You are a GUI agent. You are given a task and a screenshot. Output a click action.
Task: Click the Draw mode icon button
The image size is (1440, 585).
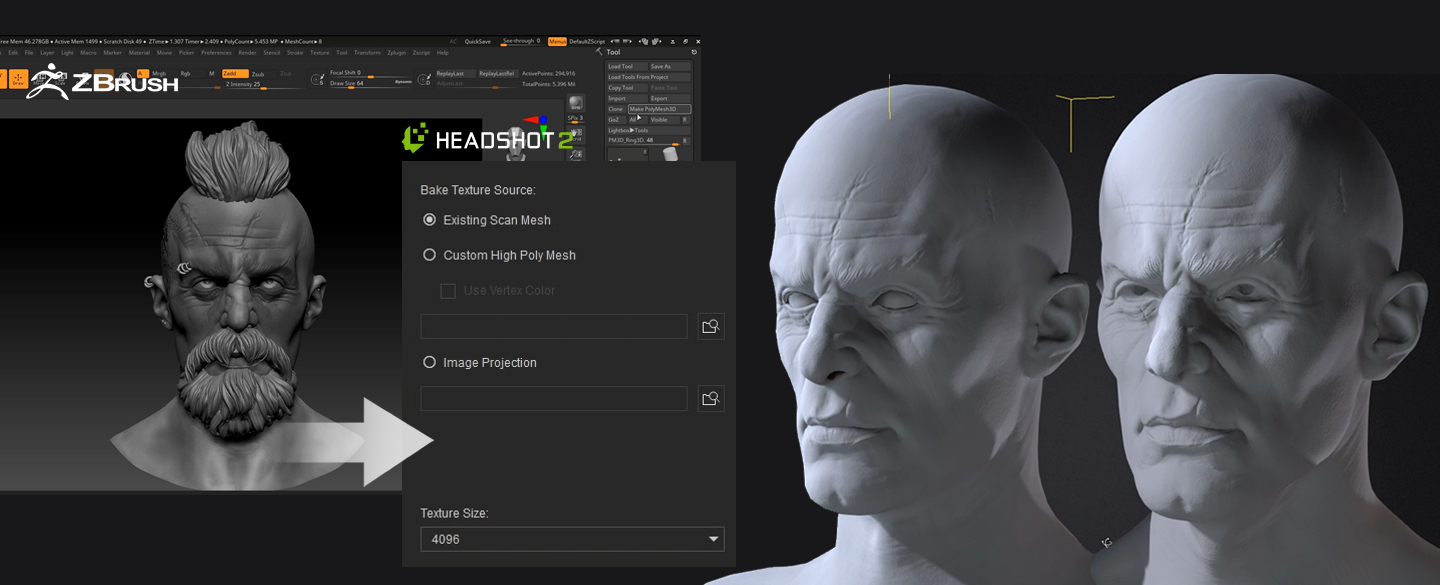click(18, 79)
